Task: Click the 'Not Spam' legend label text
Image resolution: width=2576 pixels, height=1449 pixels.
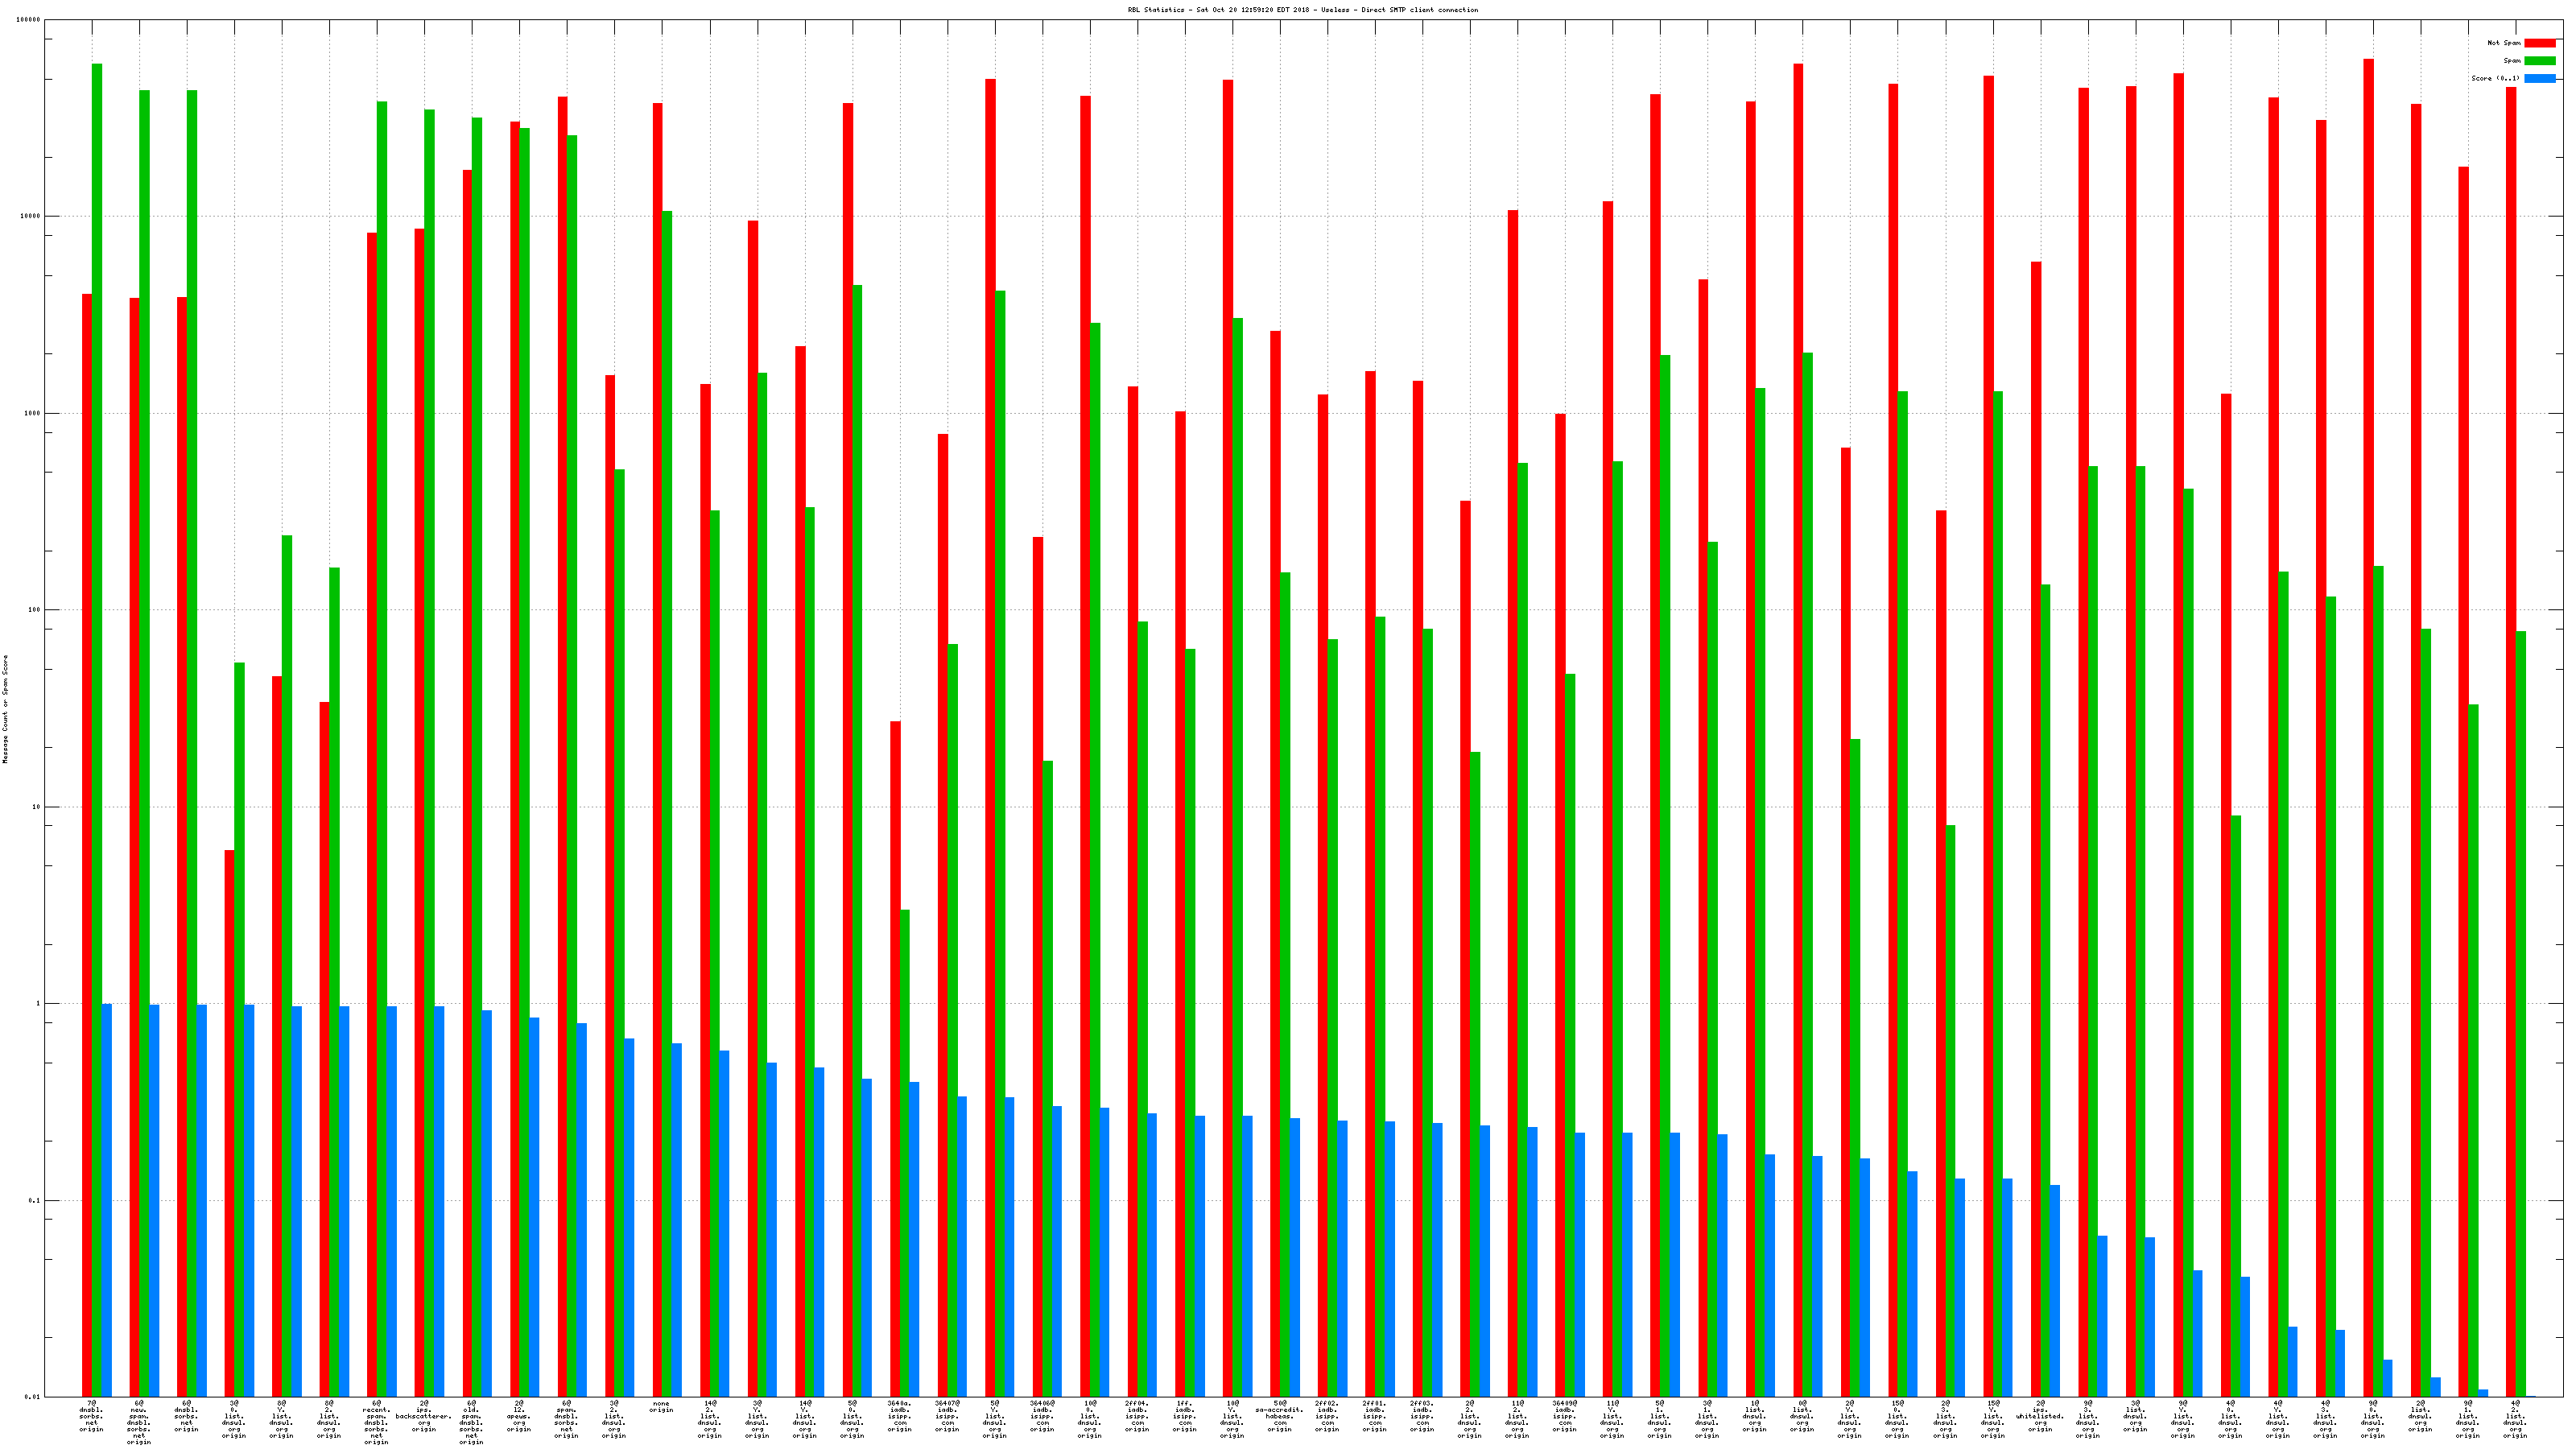Action: [2504, 43]
